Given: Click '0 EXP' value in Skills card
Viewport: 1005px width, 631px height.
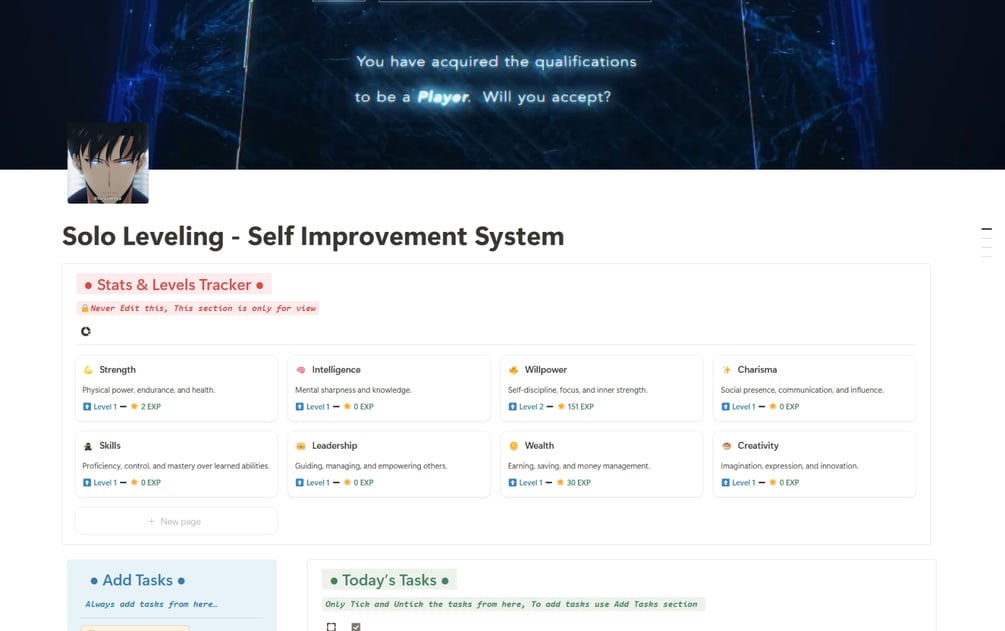Looking at the screenshot, I should pos(151,482).
